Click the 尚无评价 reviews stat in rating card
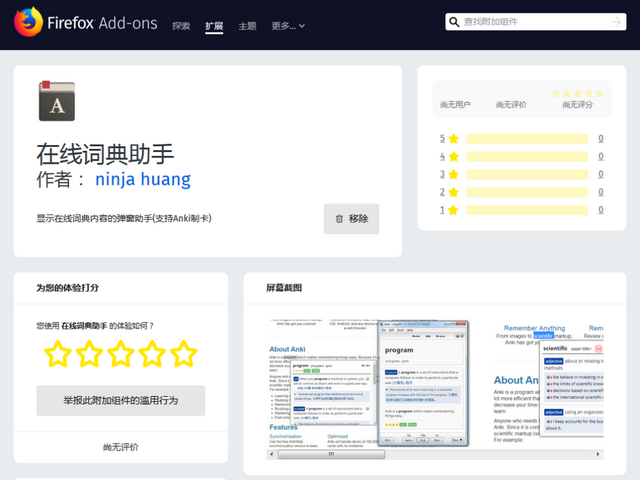This screenshot has height=480, width=640. click(x=511, y=105)
